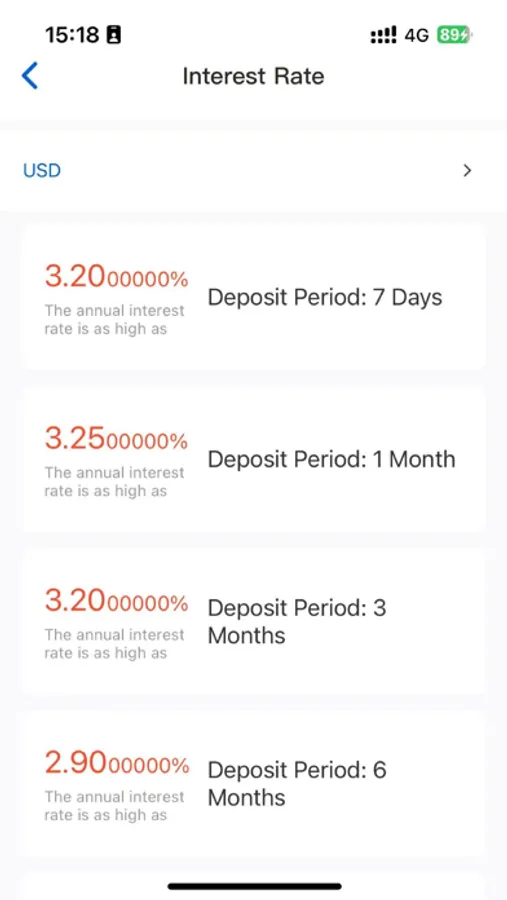Tap the ID card status icon
Viewport: 507px width, 900px height.
114,36
